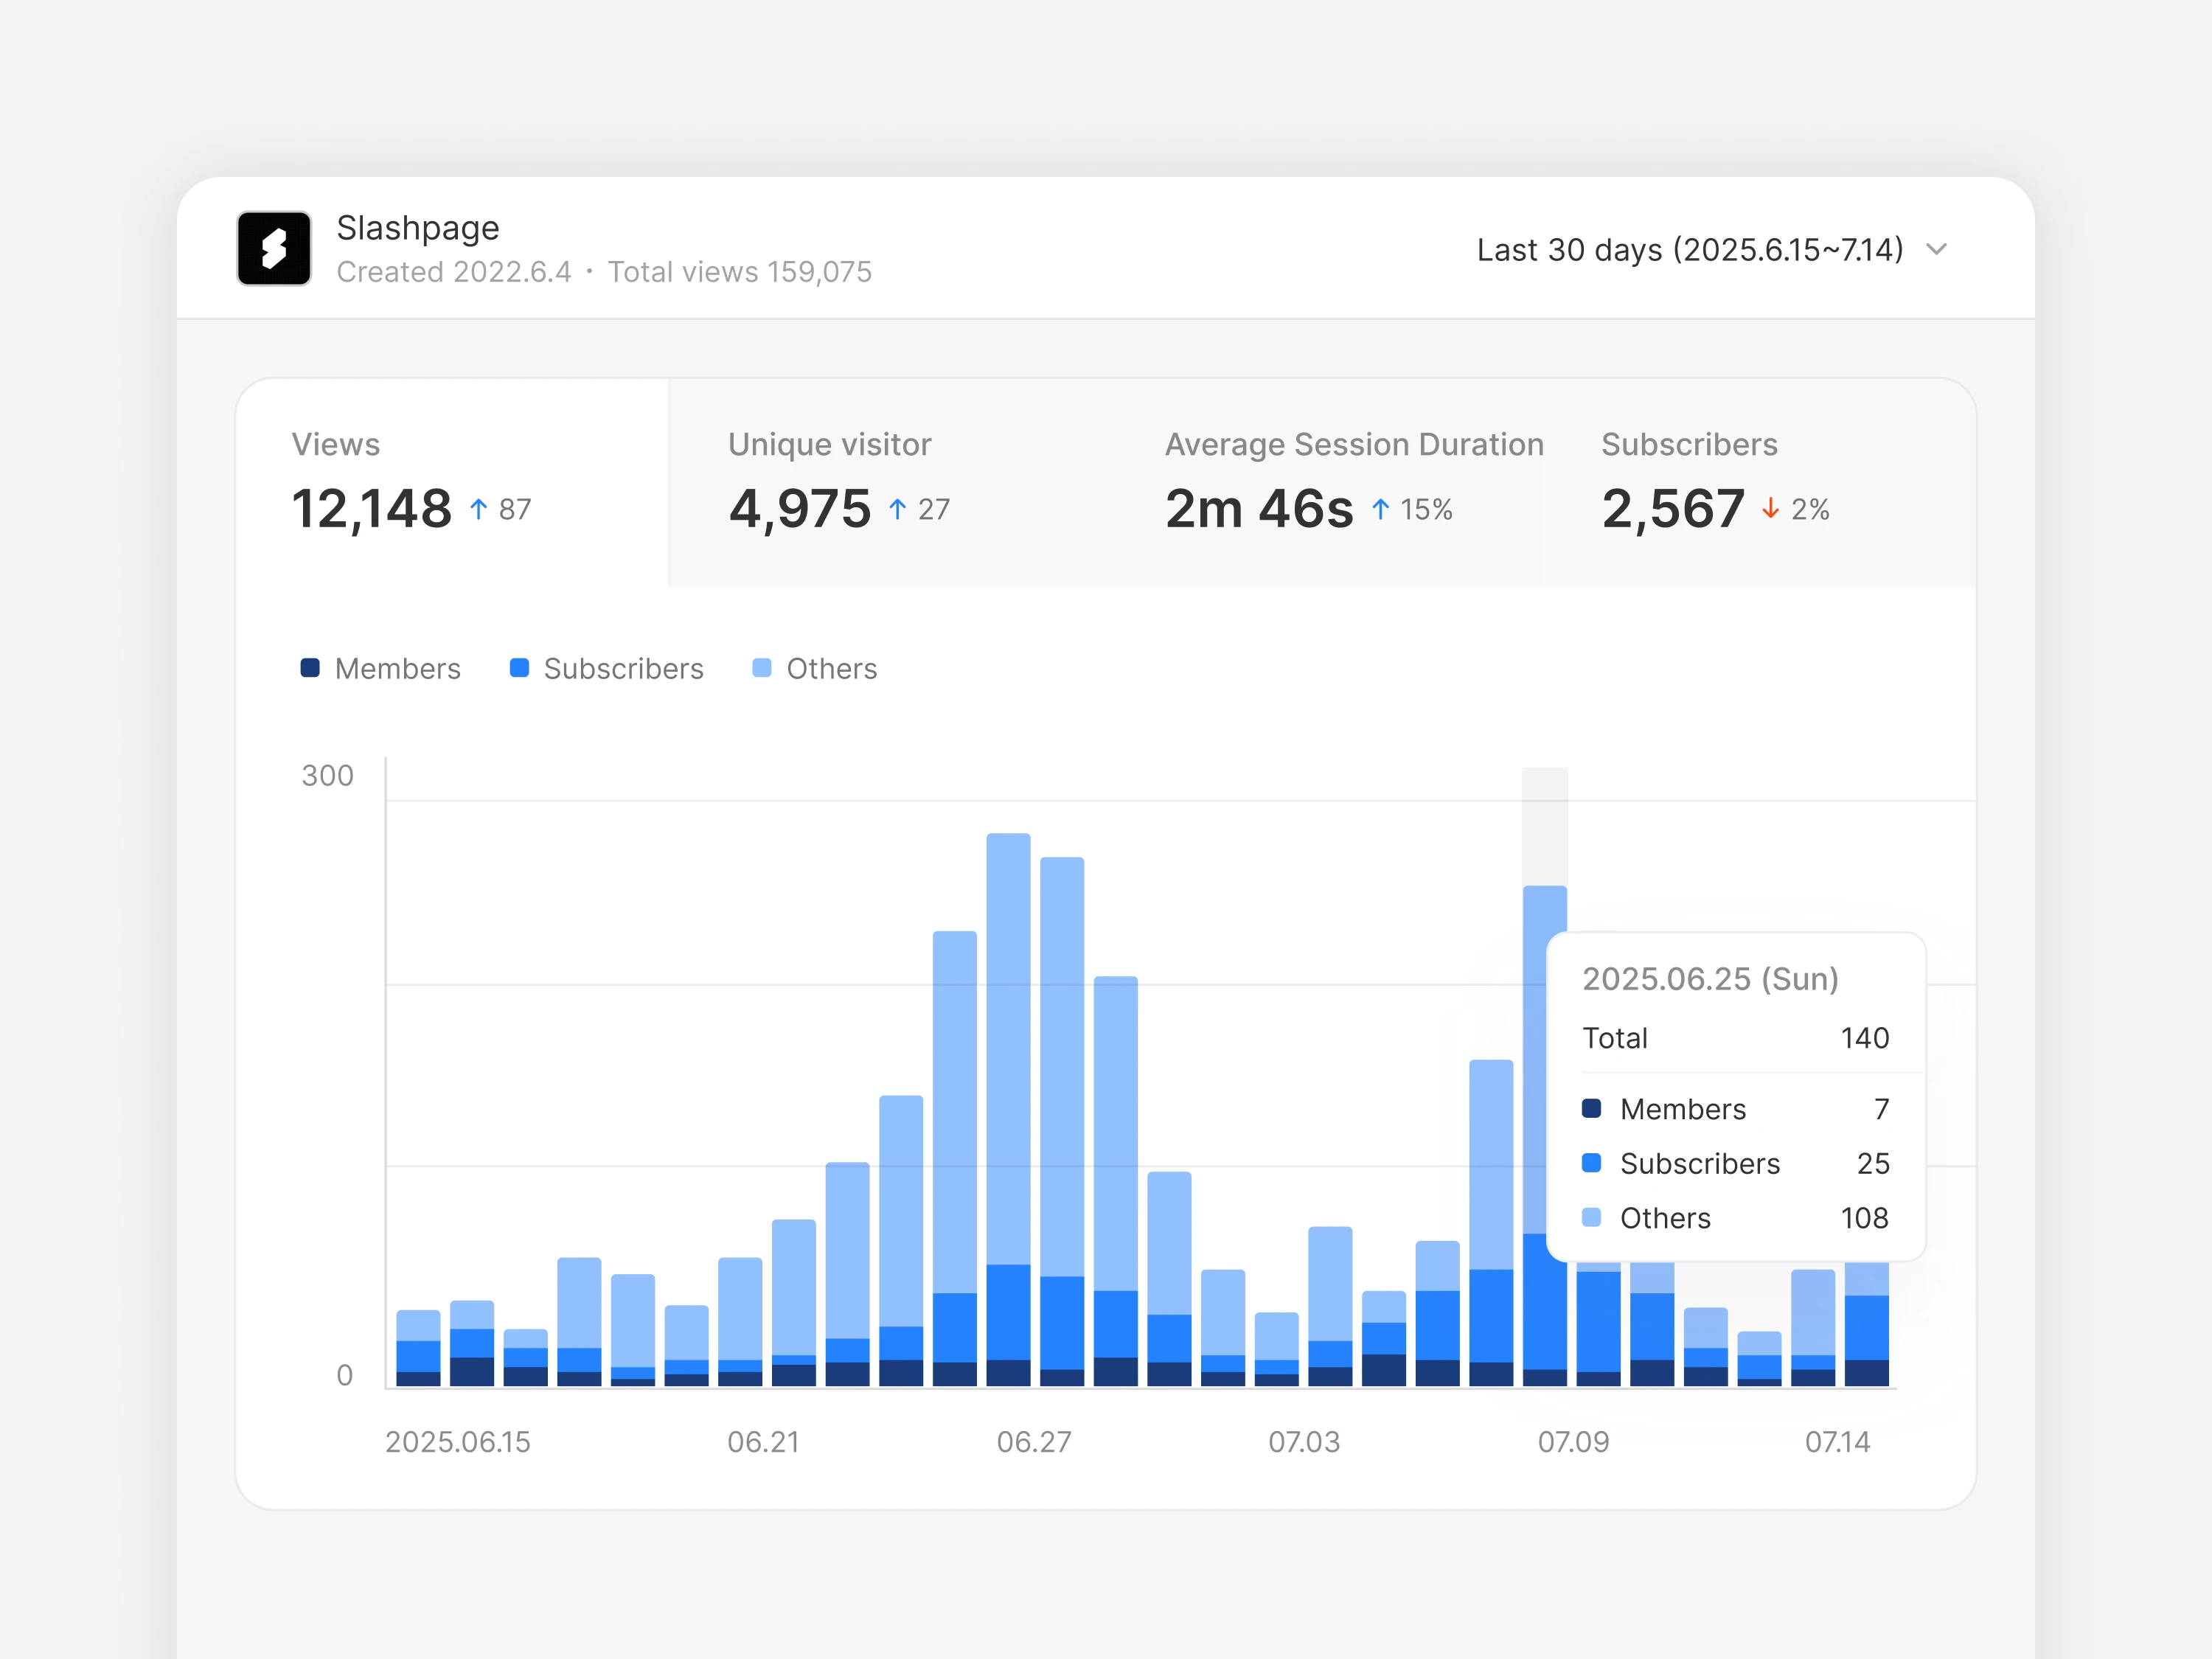Image resolution: width=2212 pixels, height=1659 pixels.
Task: Click the Session Duration up-arrow icon
Action: point(1381,509)
